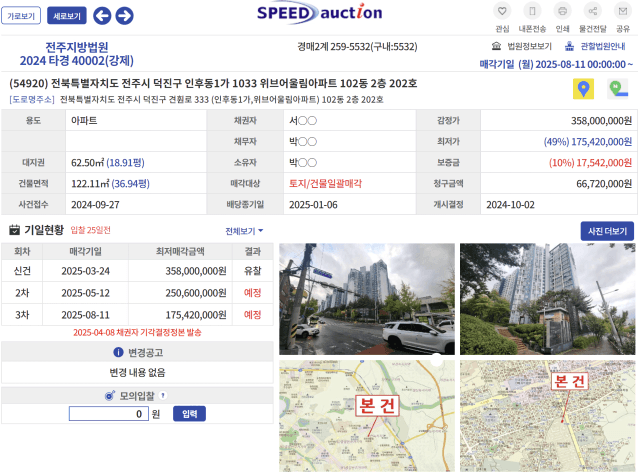The width and height of the screenshot is (640, 473).
Task: Open Naver map icon
Action: click(x=618, y=89)
